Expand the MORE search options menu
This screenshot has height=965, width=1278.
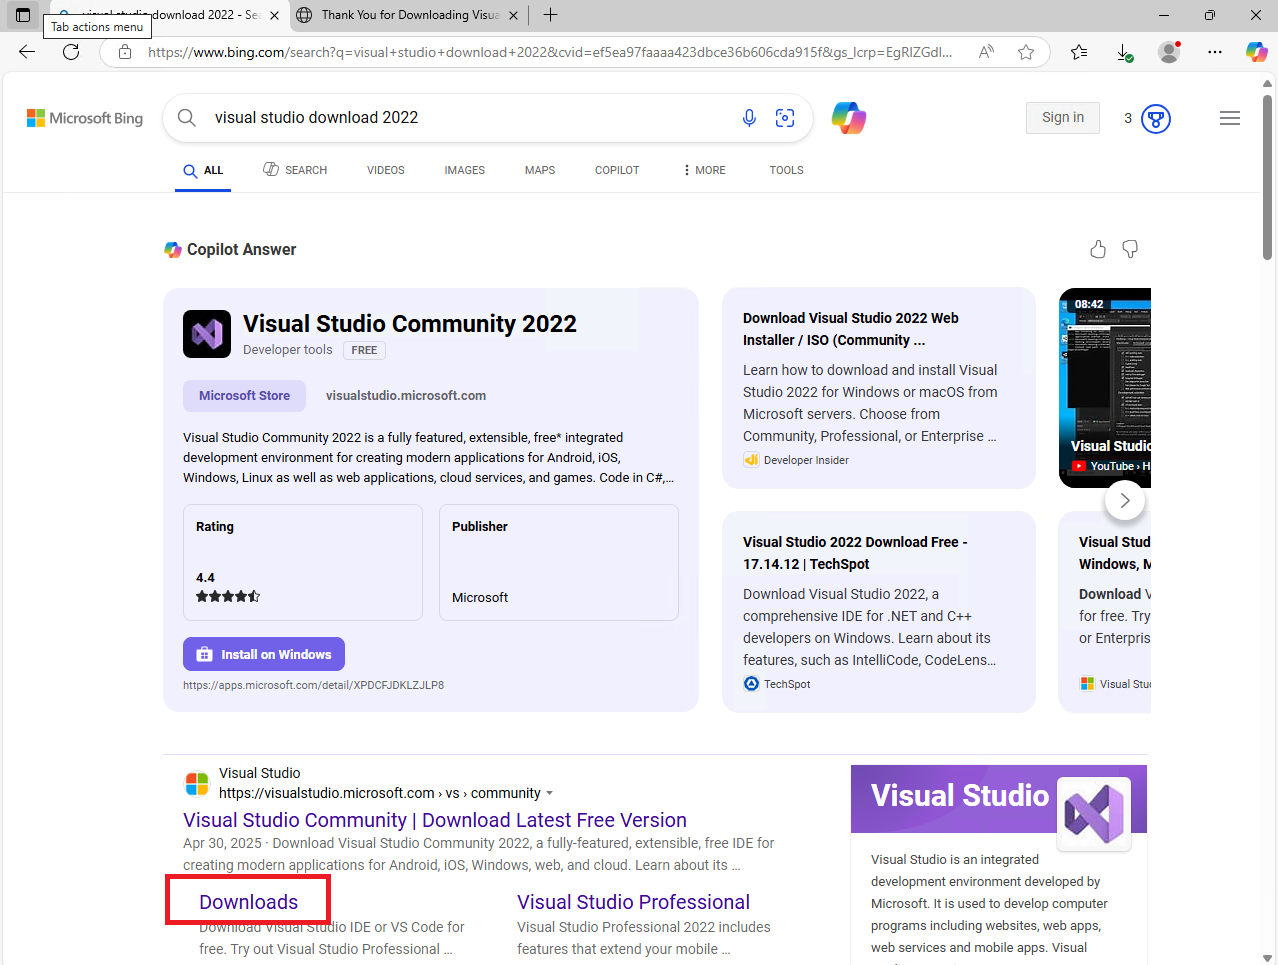[x=704, y=170]
